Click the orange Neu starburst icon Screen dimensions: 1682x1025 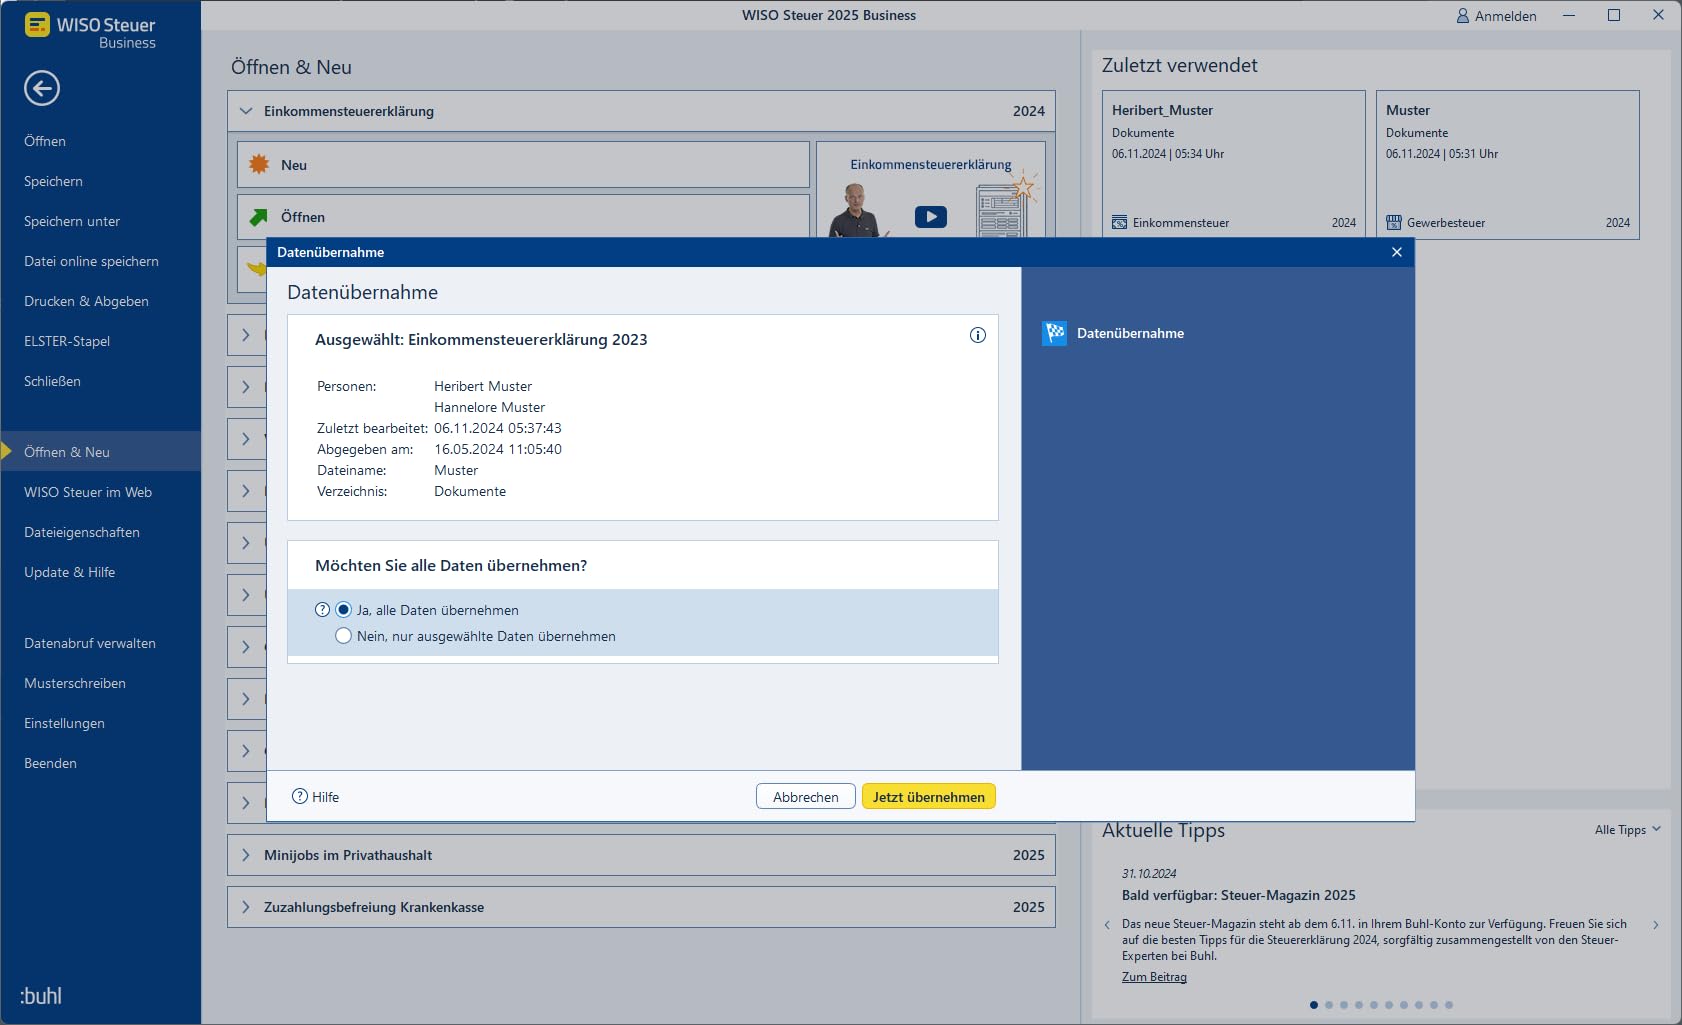pyautogui.click(x=259, y=164)
